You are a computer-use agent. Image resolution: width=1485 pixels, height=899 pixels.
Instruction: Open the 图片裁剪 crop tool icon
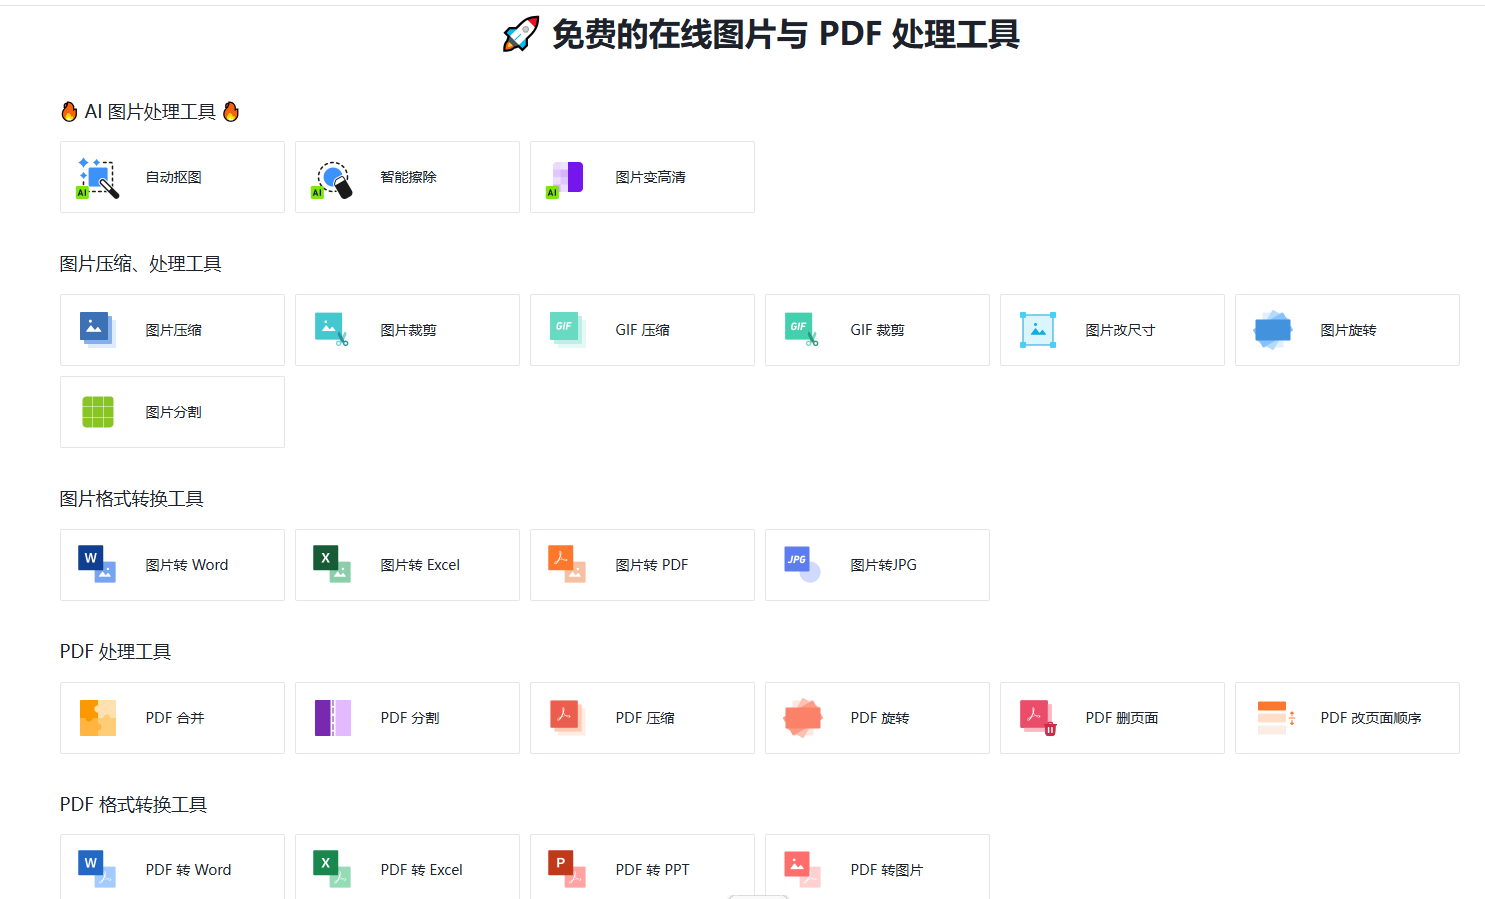click(x=332, y=330)
